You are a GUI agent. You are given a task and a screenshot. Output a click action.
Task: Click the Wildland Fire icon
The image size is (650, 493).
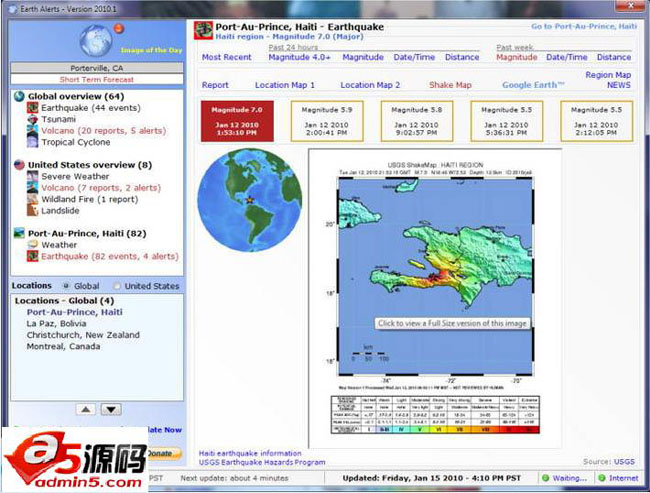(32, 199)
